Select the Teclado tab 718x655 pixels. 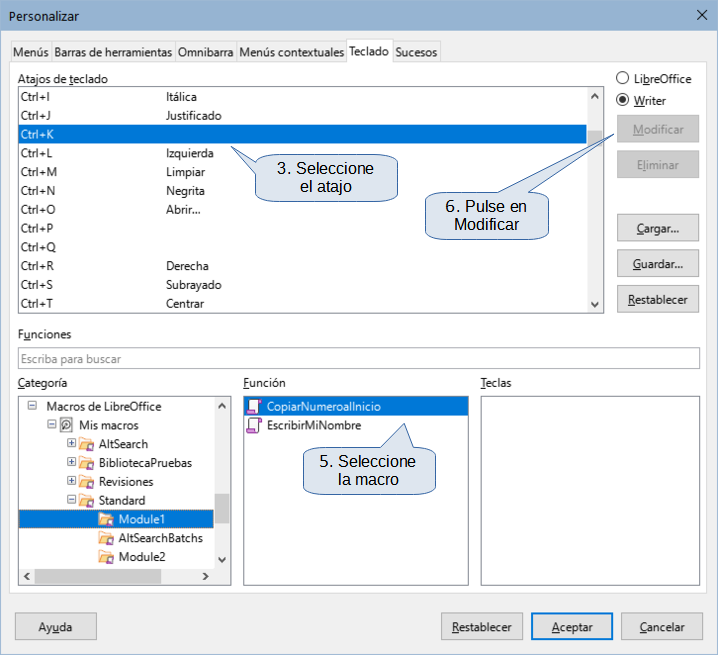click(369, 51)
